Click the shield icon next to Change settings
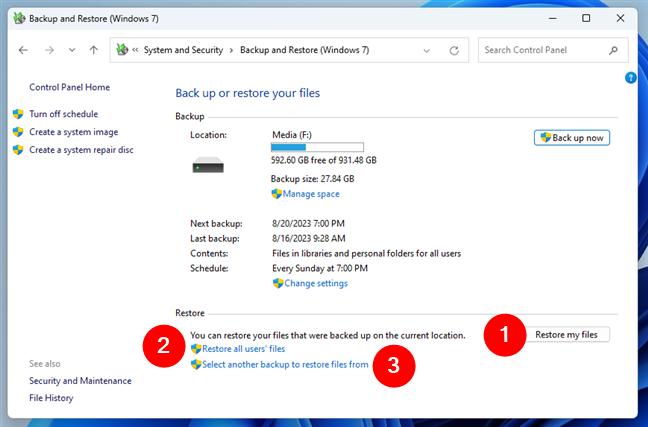The height and width of the screenshot is (427, 648). click(278, 283)
